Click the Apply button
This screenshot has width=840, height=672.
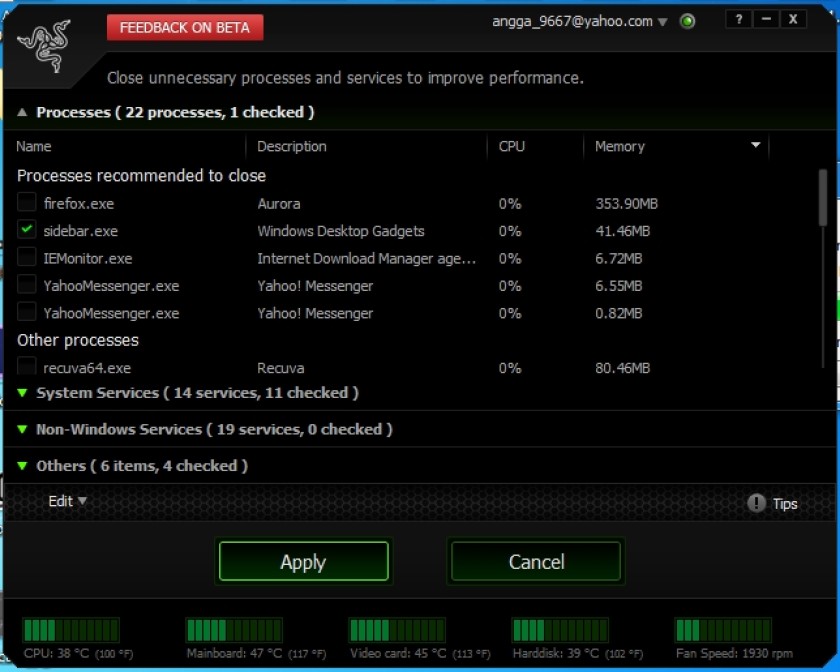(x=303, y=561)
